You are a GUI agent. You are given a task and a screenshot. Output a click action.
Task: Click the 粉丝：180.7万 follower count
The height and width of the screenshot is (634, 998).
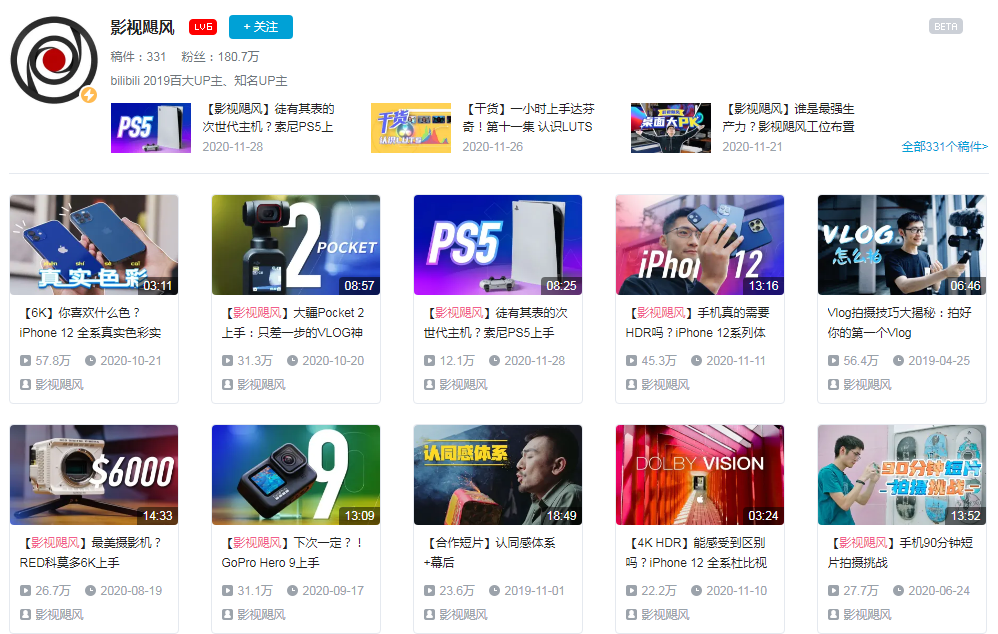point(220,57)
